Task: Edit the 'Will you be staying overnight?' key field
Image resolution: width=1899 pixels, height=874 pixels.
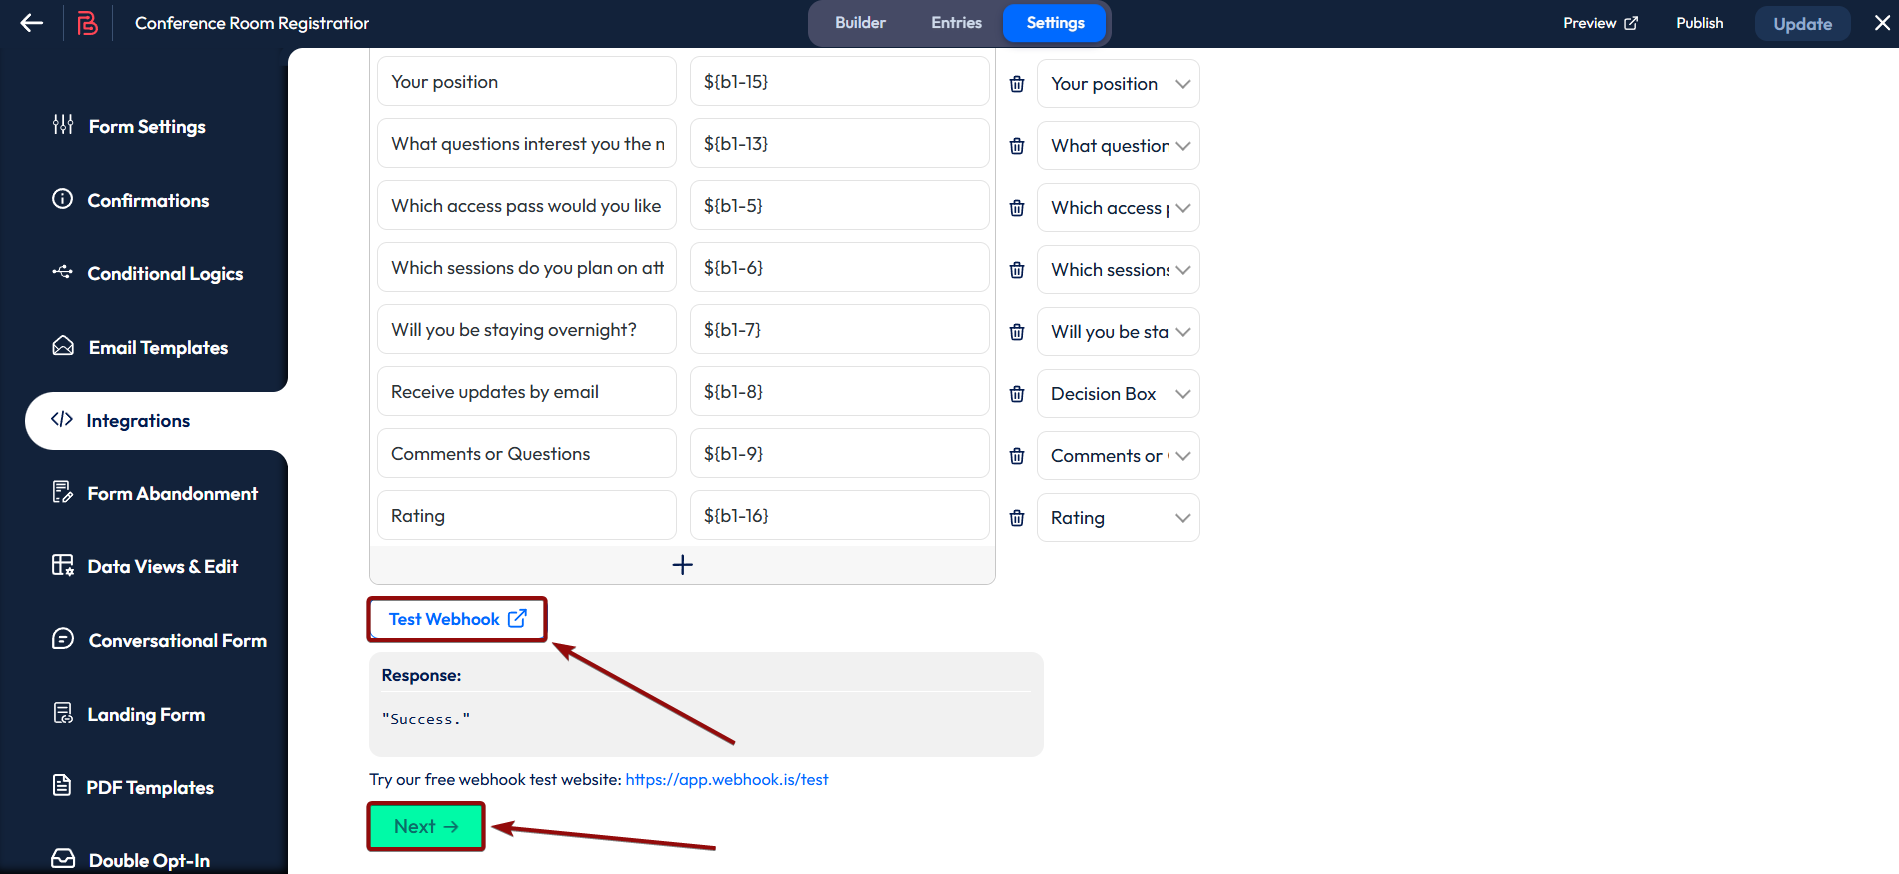Action: coord(527,330)
